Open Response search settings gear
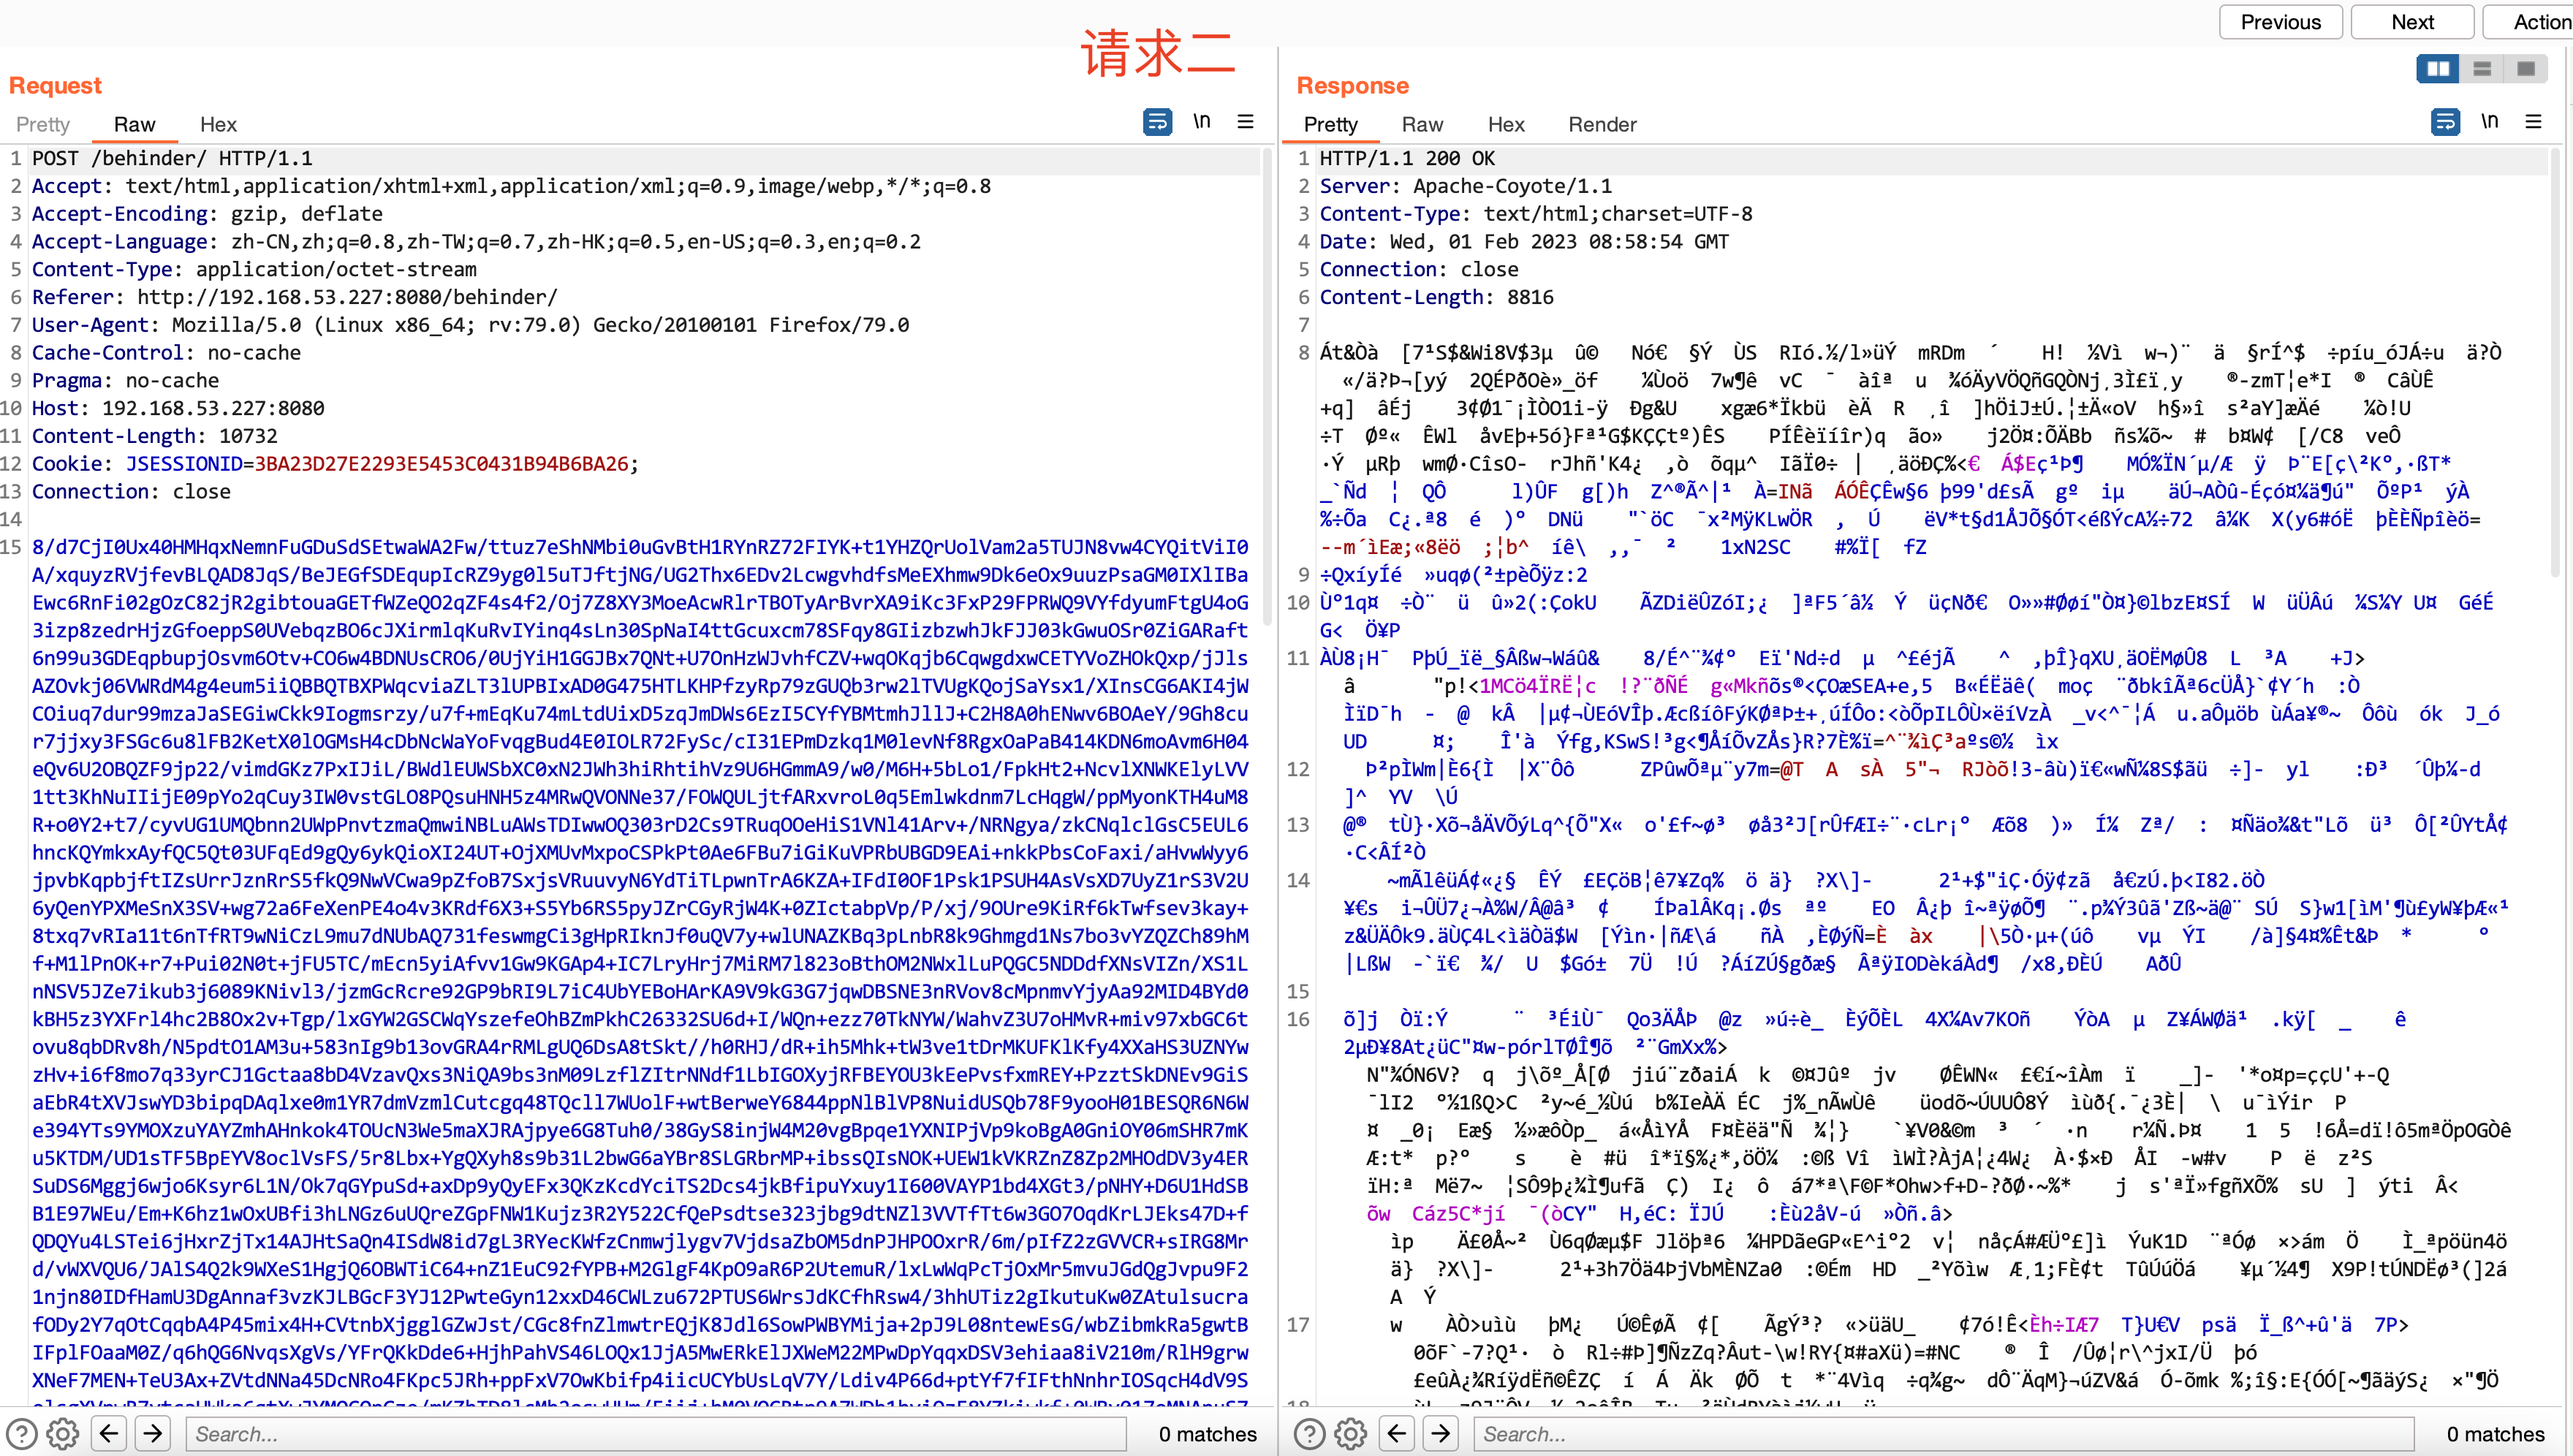2573x1456 pixels. click(x=1351, y=1434)
